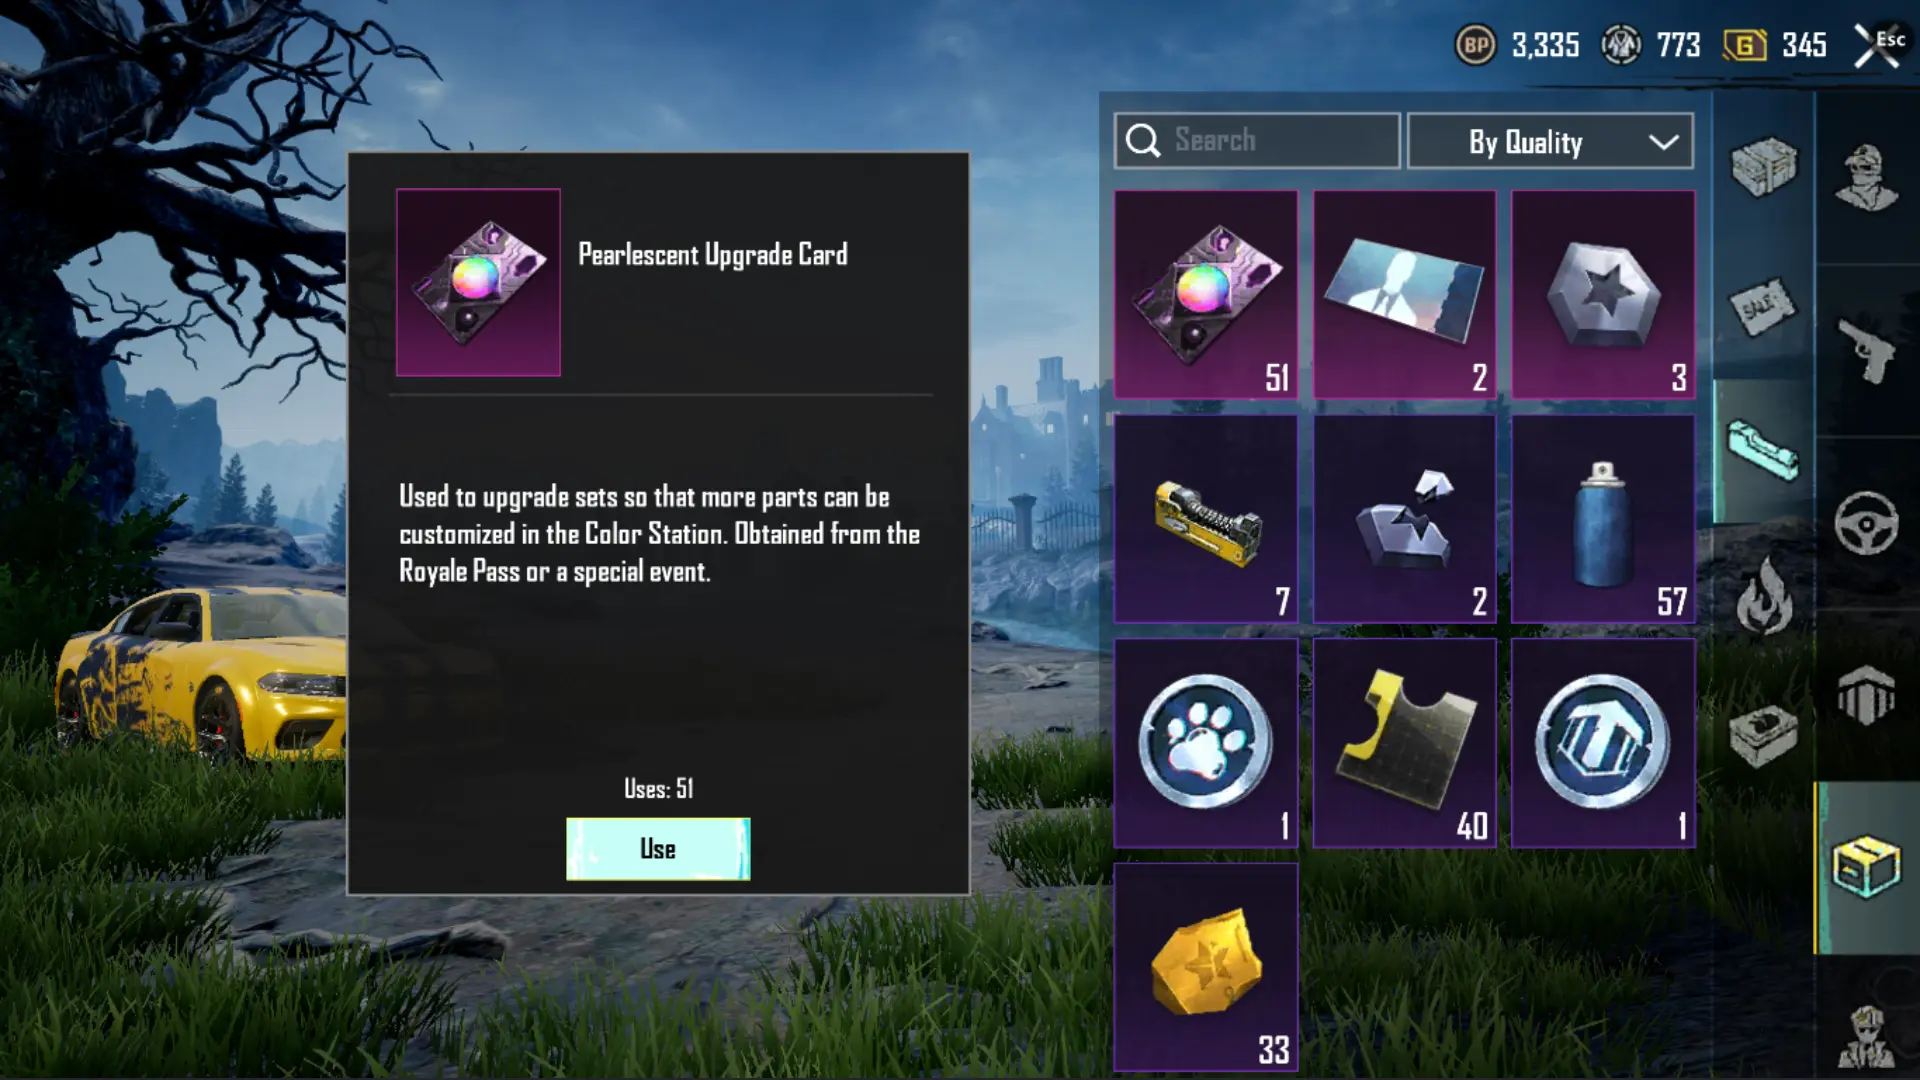
Task: Select the slender man card item
Action: (x=1404, y=295)
